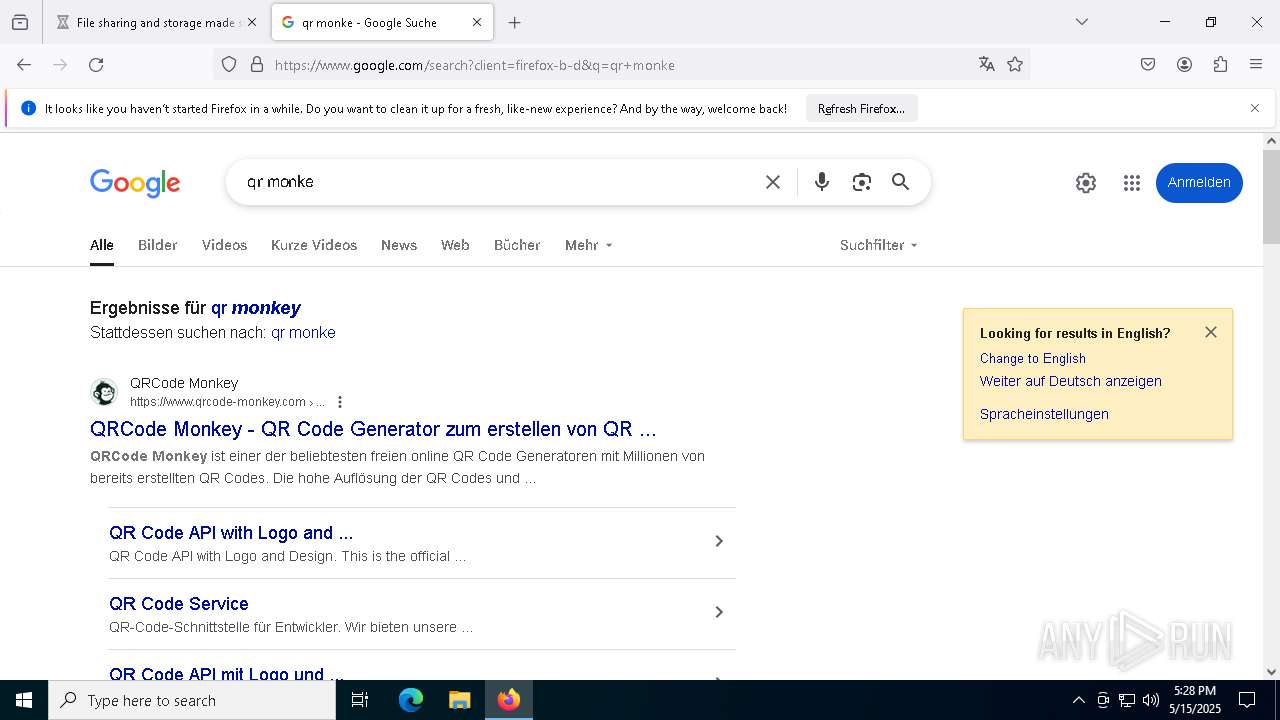Click the 'Change to English' link
This screenshot has height=720, width=1280.
click(x=1033, y=358)
